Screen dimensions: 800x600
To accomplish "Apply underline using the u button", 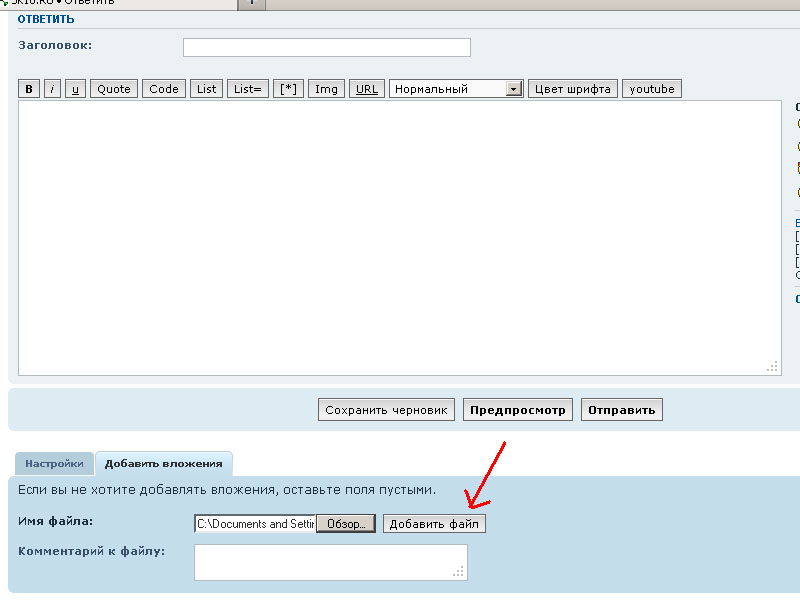I will 76,89.
